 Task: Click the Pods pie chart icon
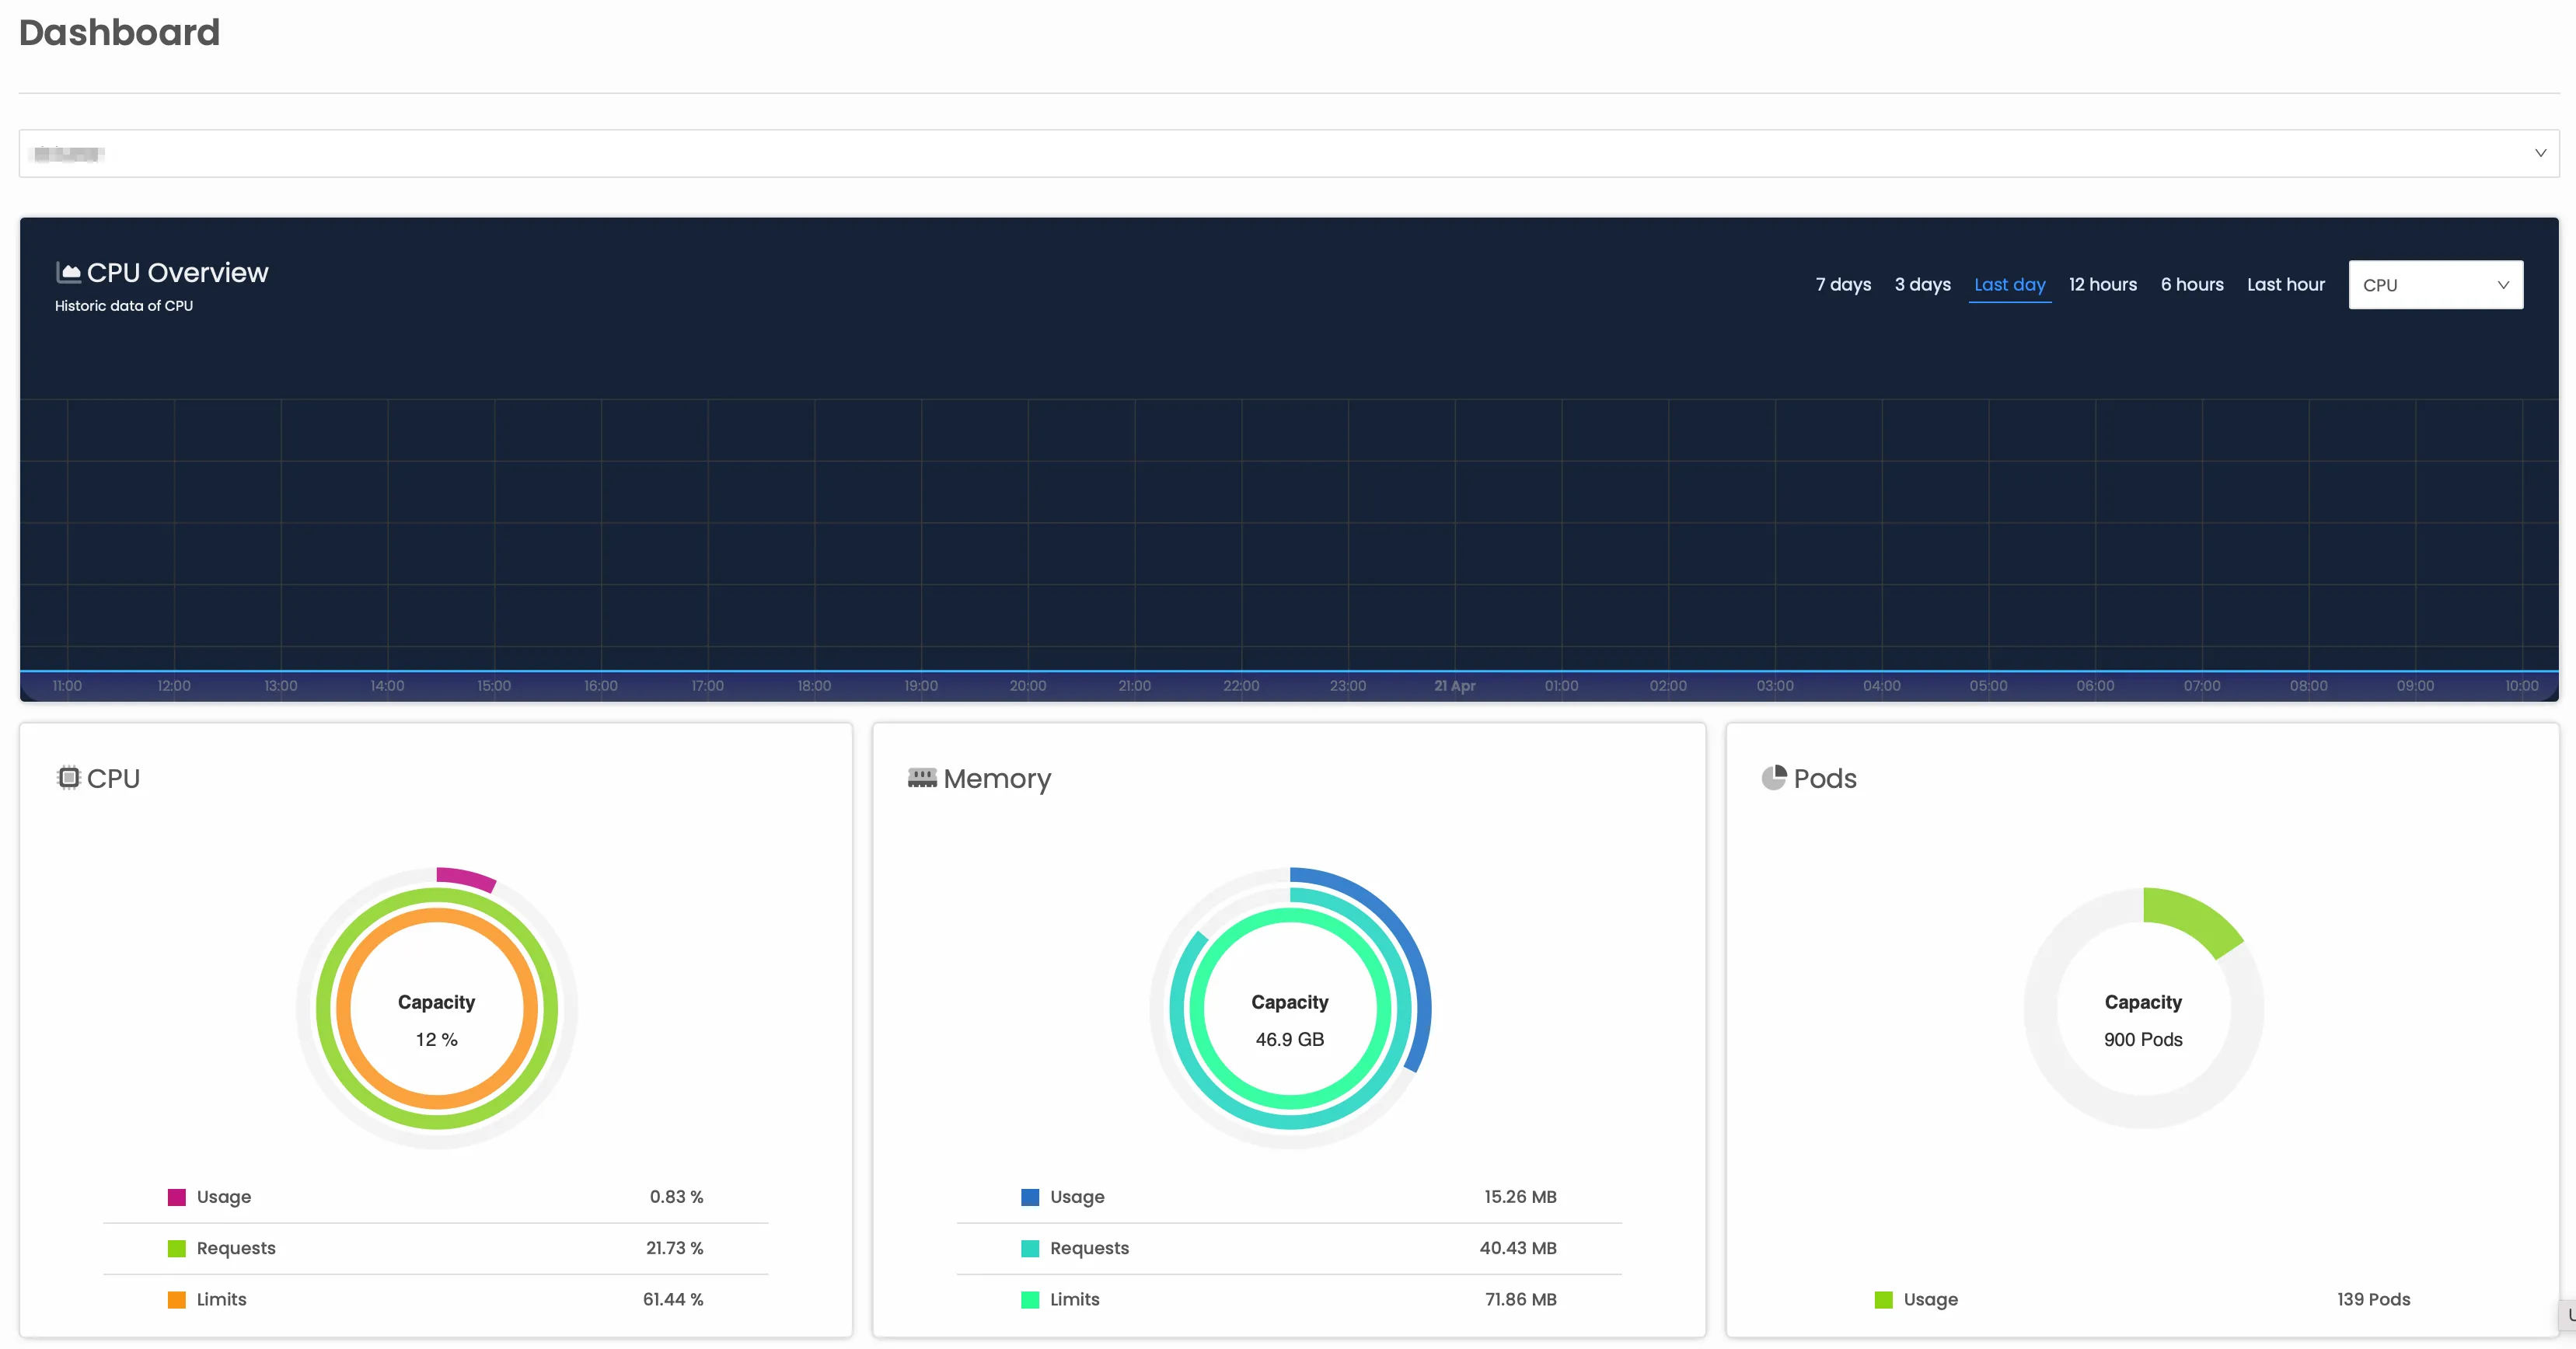(x=1773, y=777)
